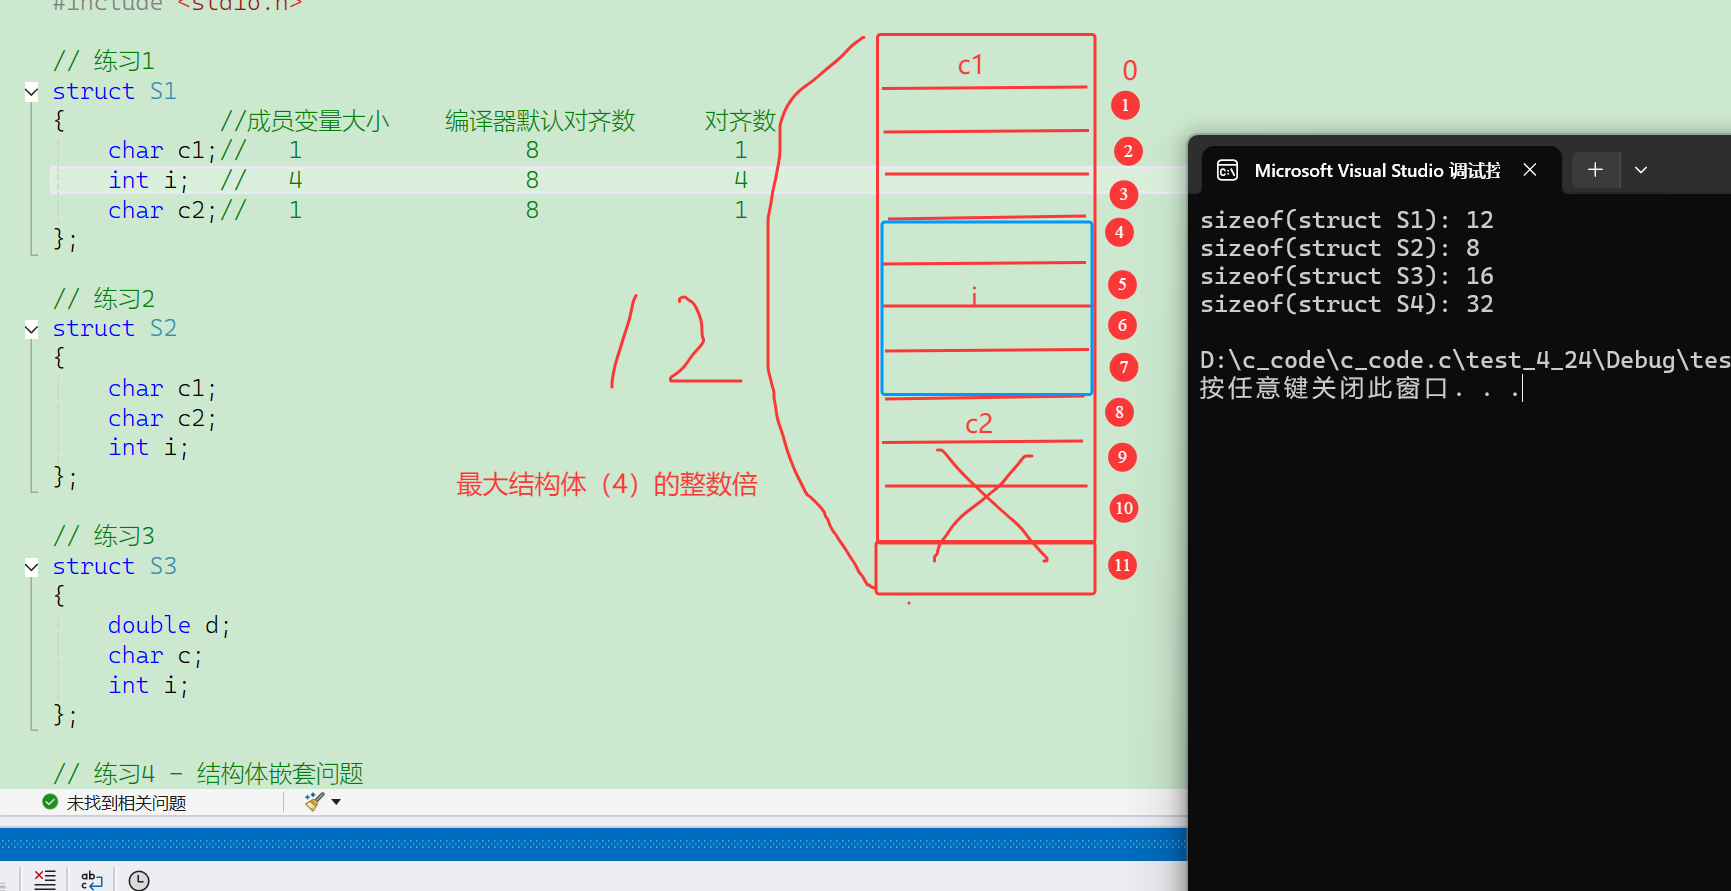Click 'char c1;' in struct S2
The height and width of the screenshot is (891, 1731).
pyautogui.click(x=162, y=388)
